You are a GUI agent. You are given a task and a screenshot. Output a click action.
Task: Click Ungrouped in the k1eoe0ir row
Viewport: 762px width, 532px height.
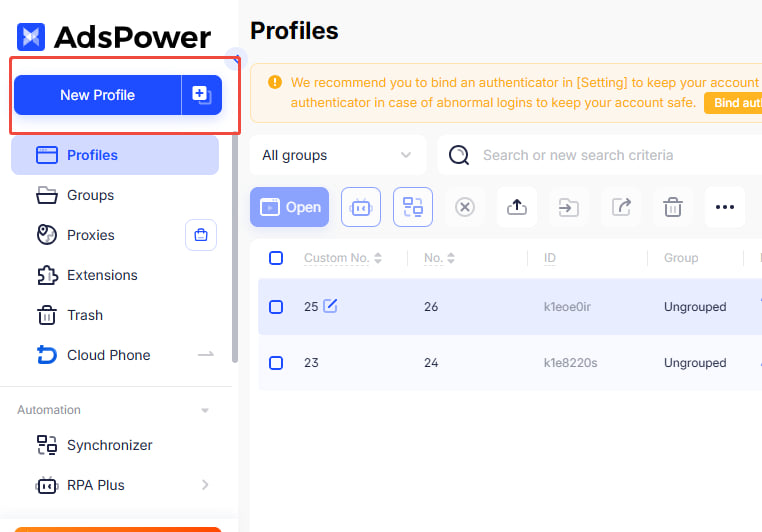(695, 307)
